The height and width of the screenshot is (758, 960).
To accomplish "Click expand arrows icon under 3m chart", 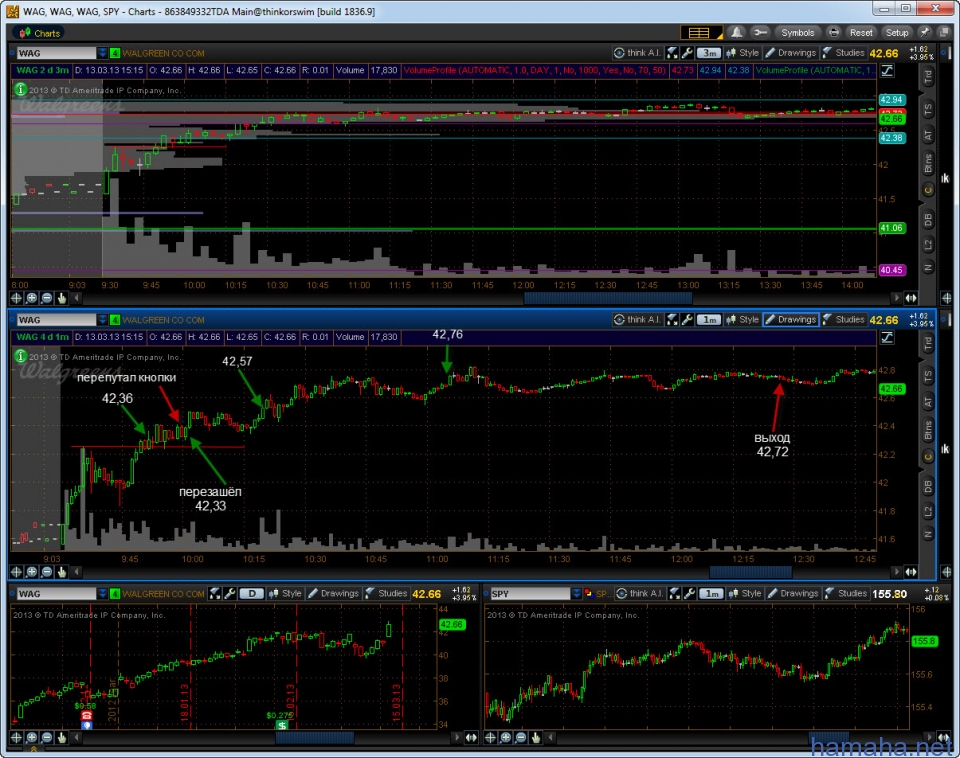I will (x=911, y=298).
